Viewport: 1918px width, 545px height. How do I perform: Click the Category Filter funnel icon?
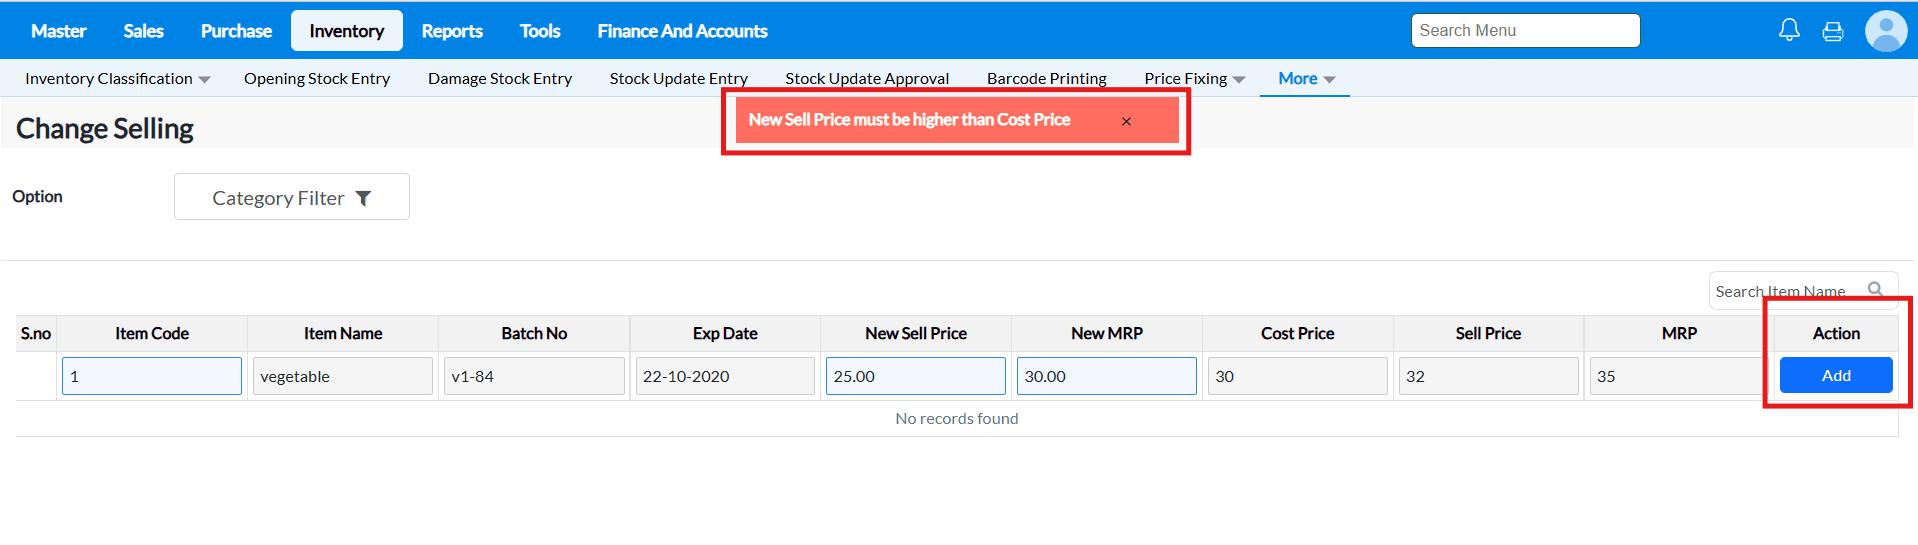[364, 198]
